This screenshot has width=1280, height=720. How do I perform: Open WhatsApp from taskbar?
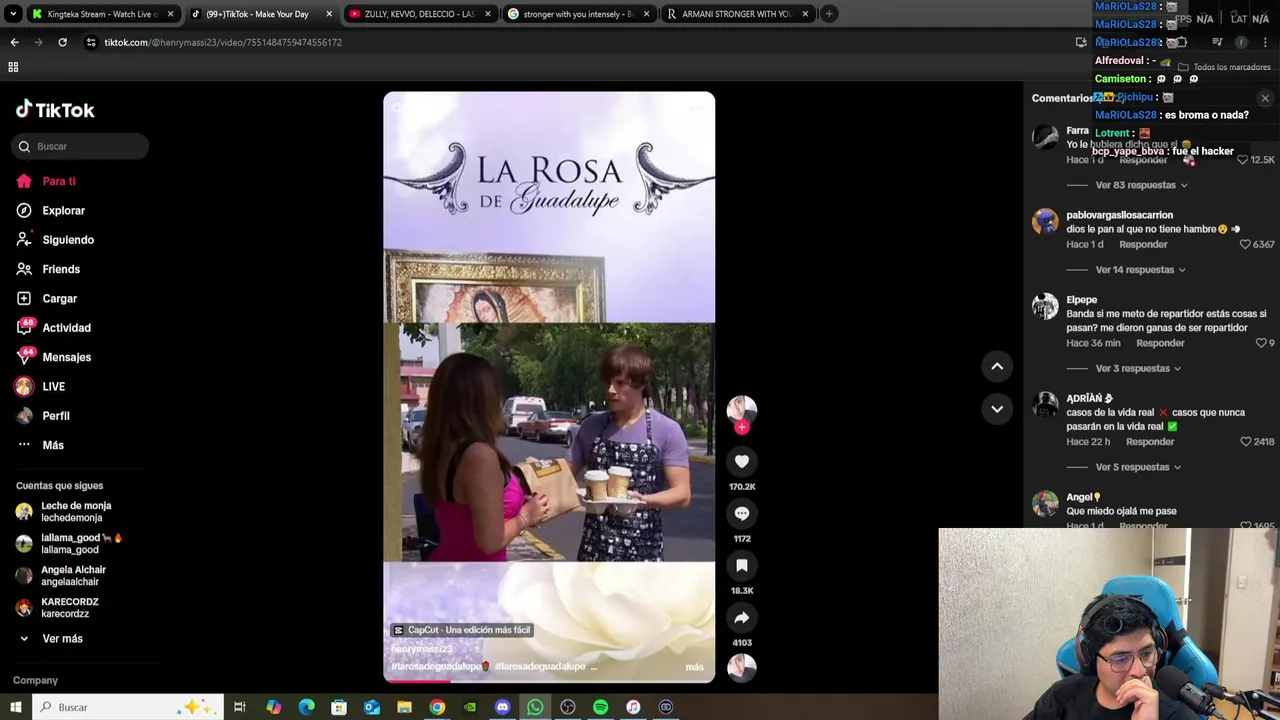[x=535, y=707]
